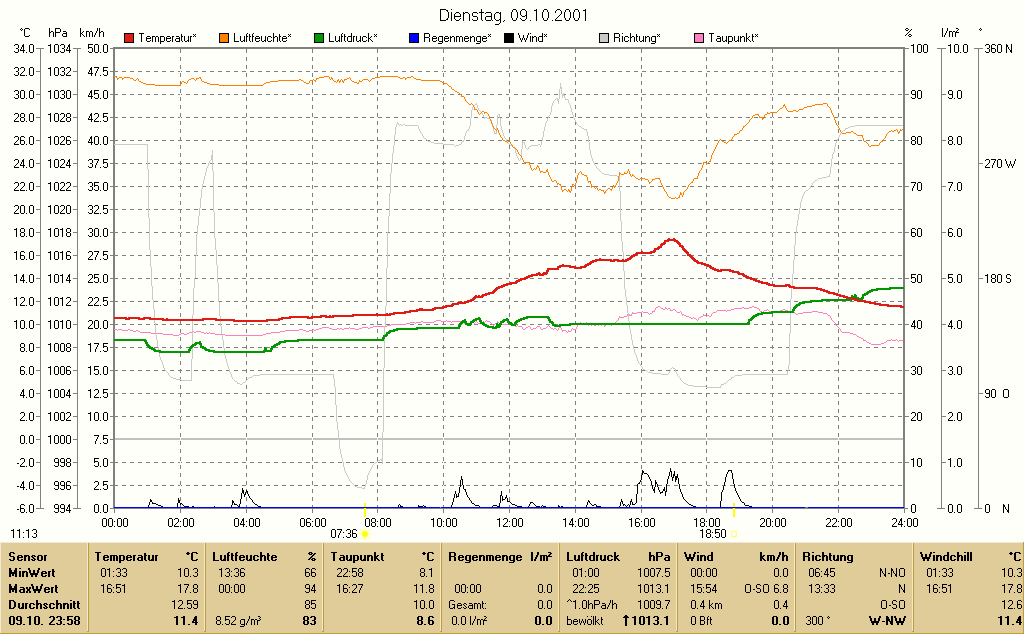Click the green Luftdruck legend swatch
The height and width of the screenshot is (634, 1024).
tap(319, 39)
